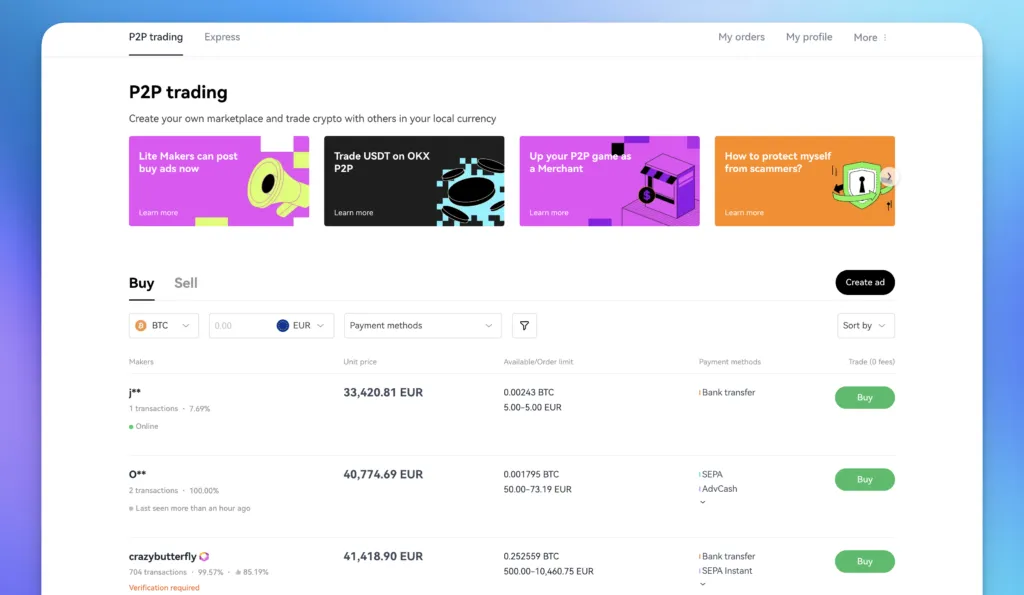The image size is (1024, 595).
Task: Buy BTC from maker j**
Action: coord(864,398)
